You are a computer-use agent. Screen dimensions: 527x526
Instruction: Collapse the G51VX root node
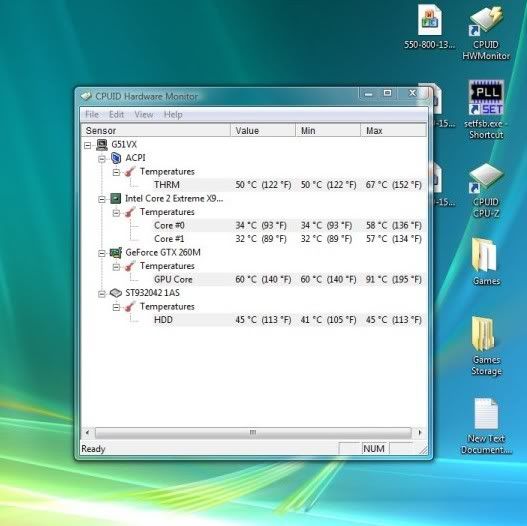pyautogui.click(x=88, y=146)
